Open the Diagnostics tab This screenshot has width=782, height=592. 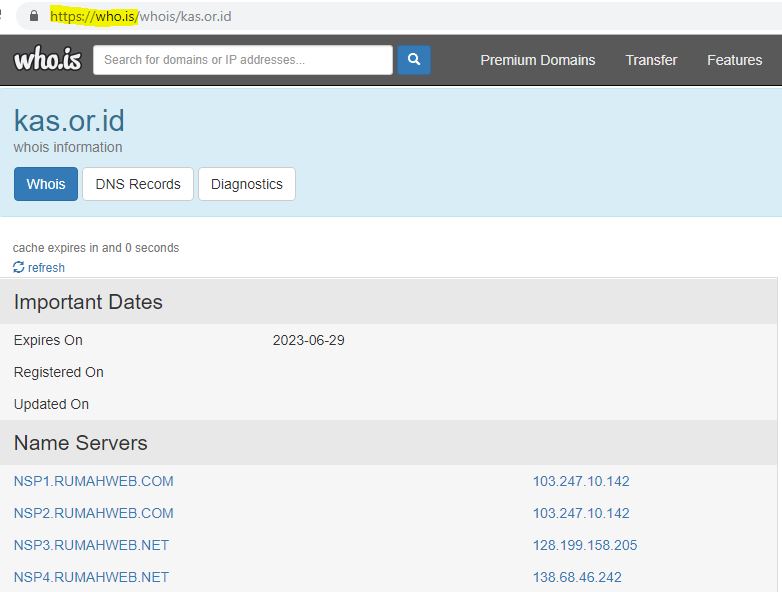pos(246,184)
